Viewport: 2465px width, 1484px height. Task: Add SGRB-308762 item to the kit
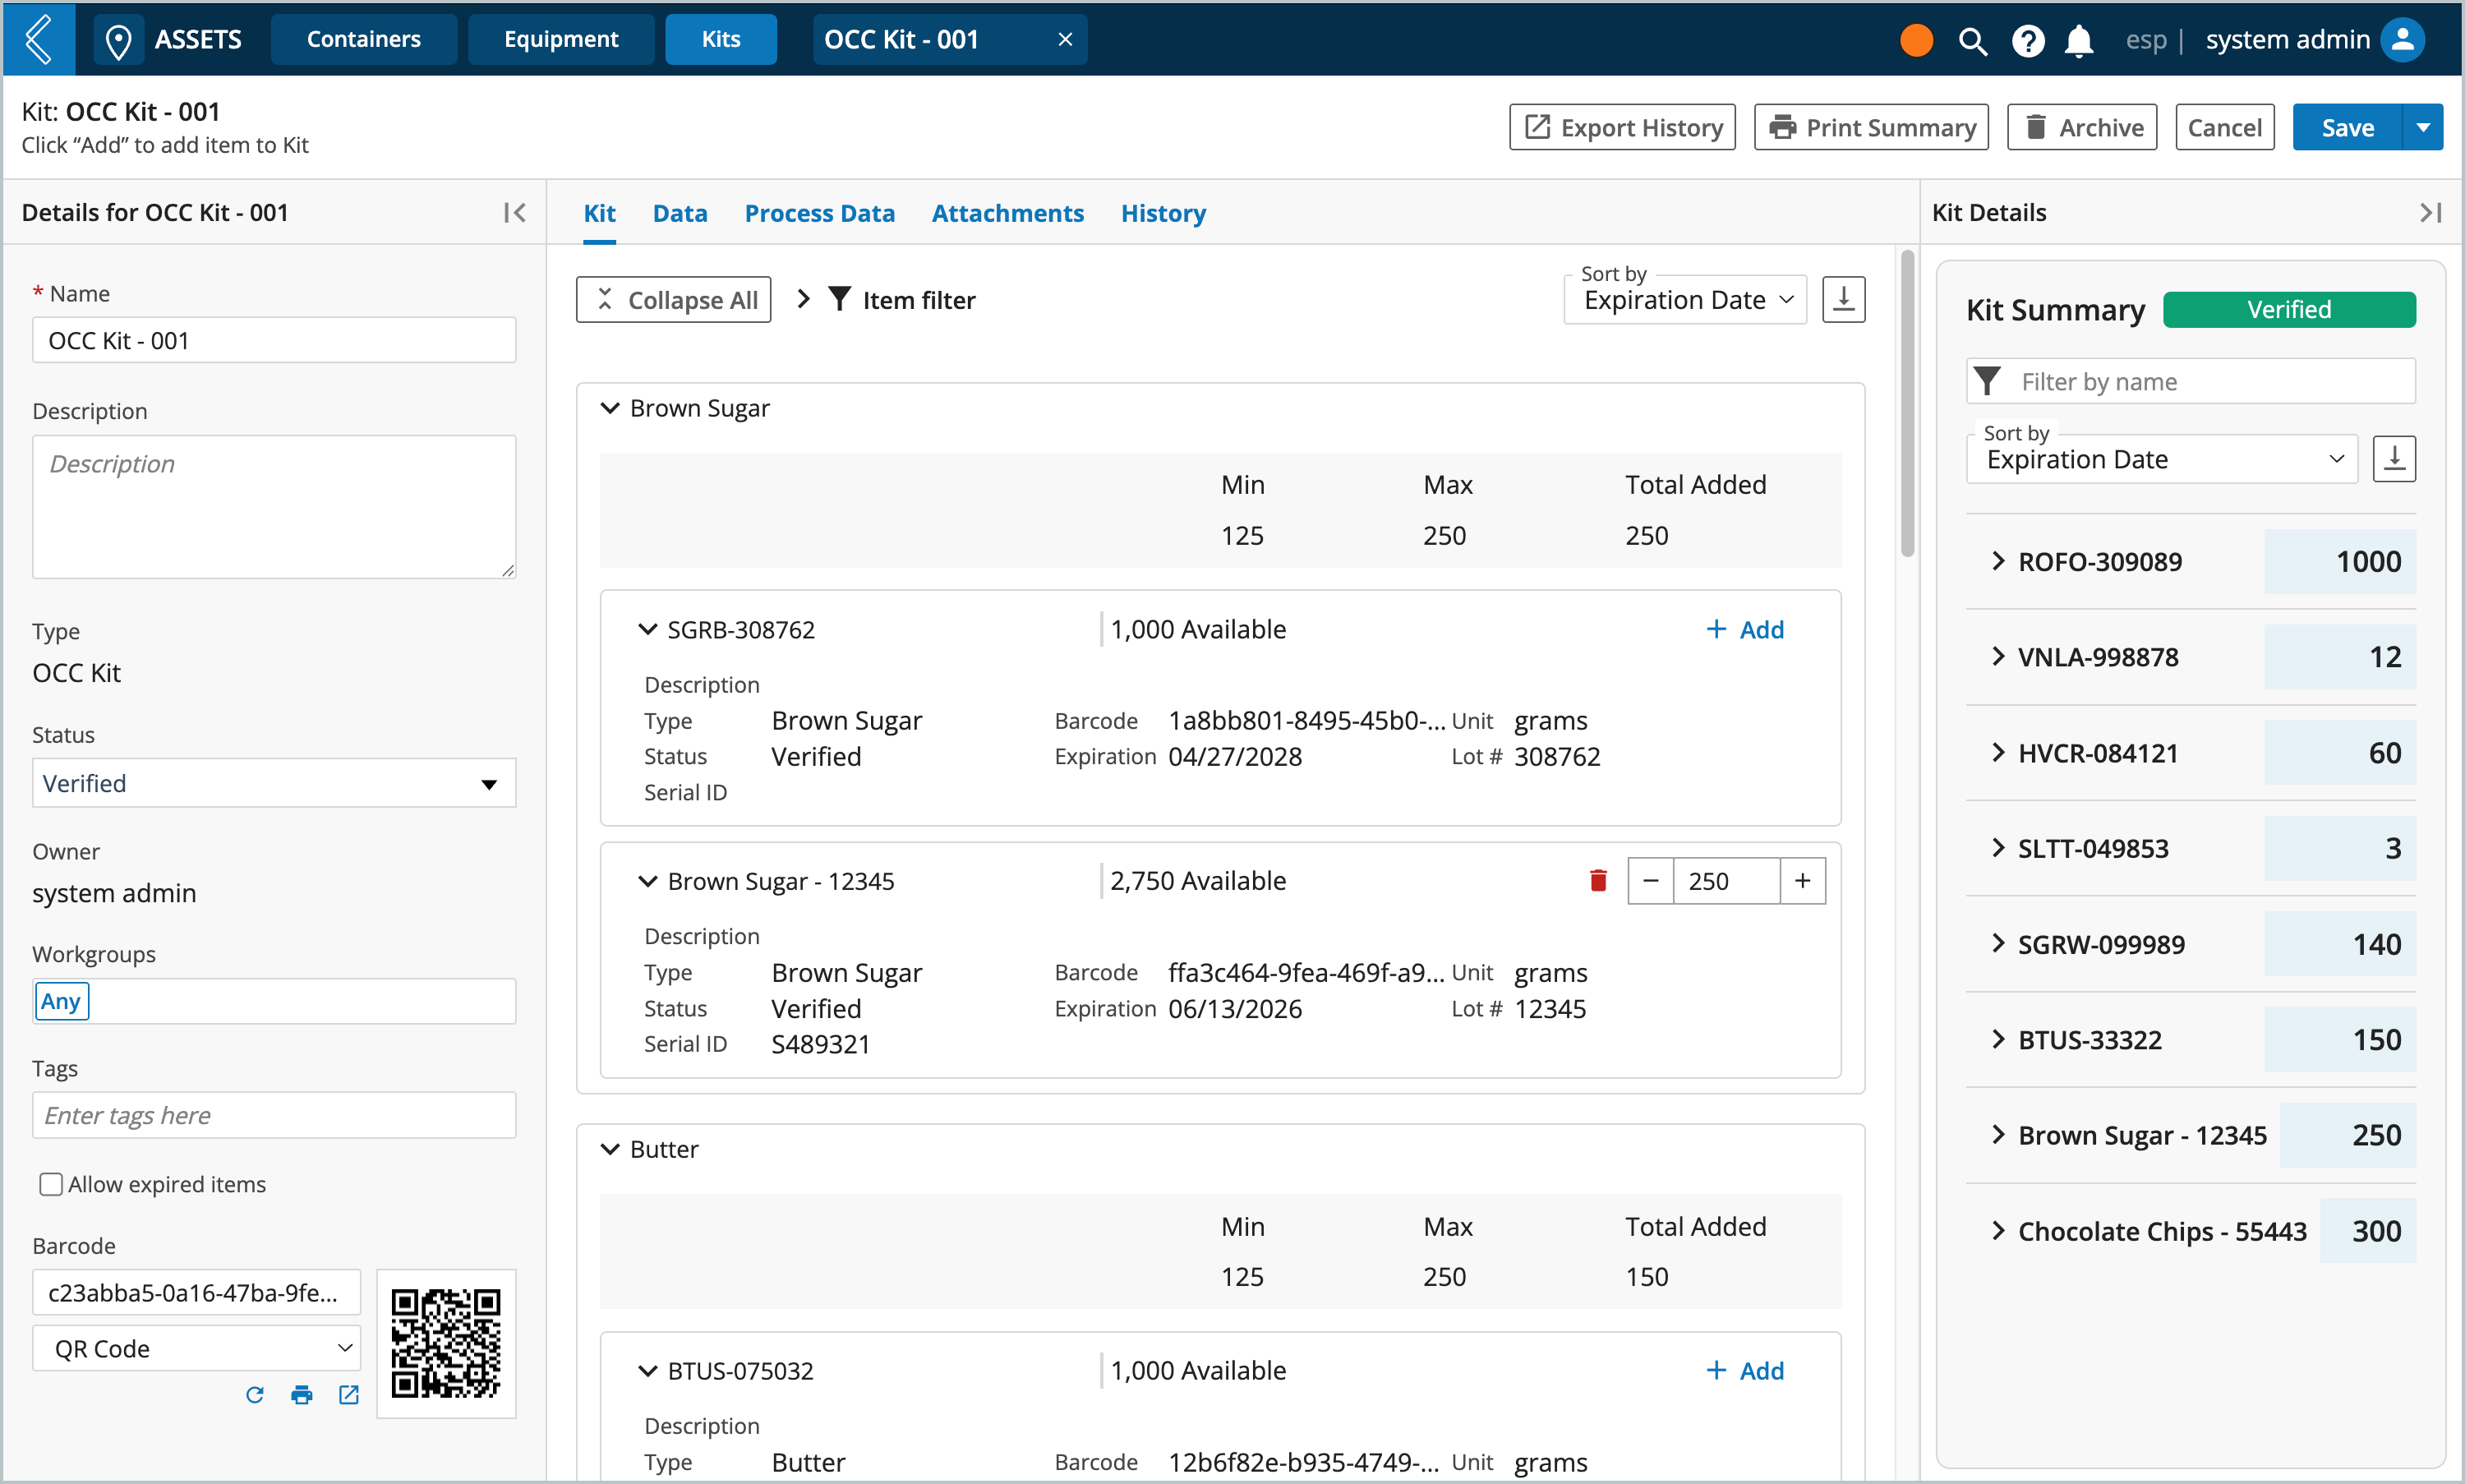click(x=1745, y=629)
